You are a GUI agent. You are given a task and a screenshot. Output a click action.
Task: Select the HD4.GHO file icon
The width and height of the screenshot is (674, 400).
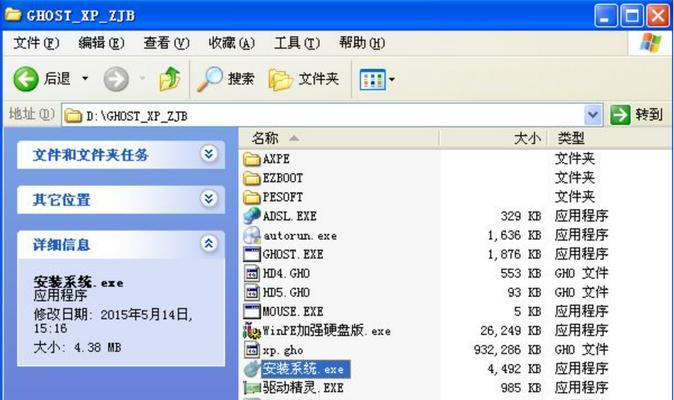pyautogui.click(x=251, y=273)
